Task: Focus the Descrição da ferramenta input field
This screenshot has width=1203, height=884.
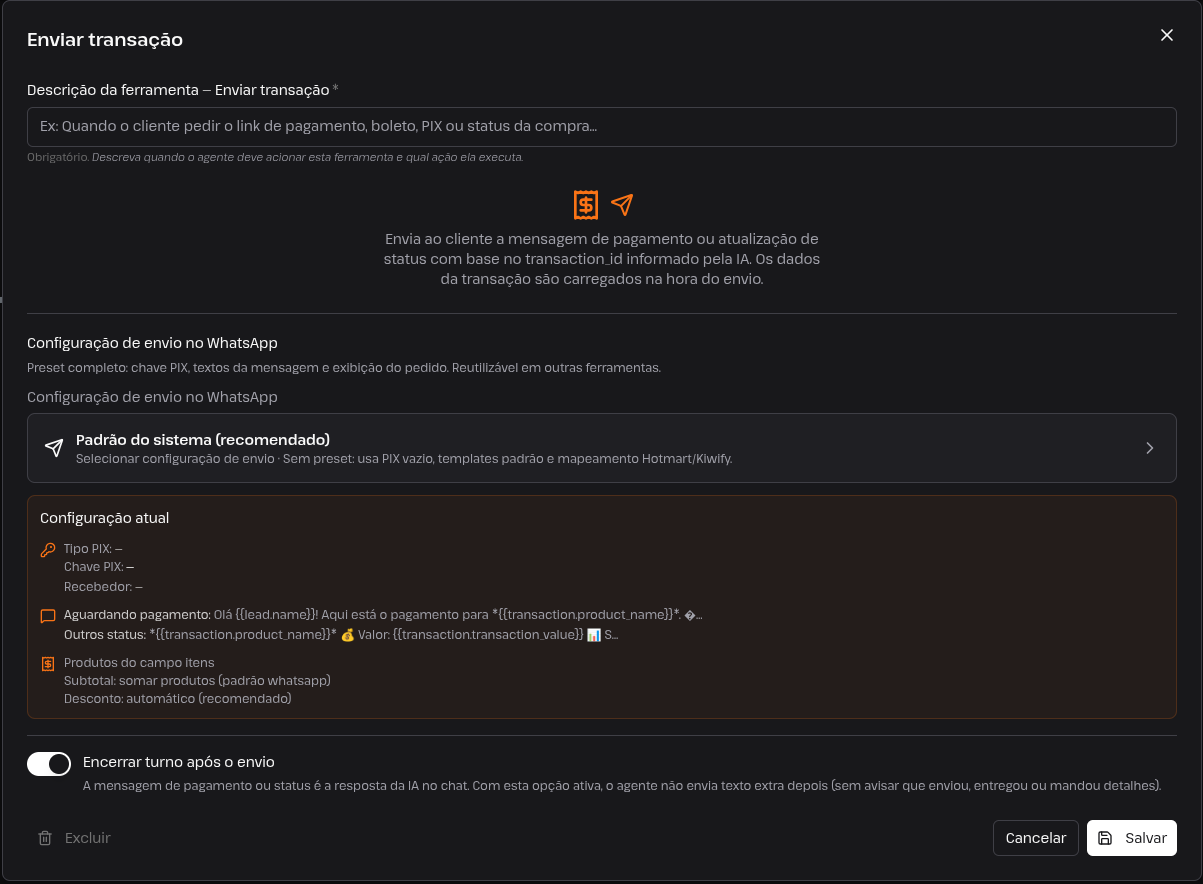Action: pos(602,127)
